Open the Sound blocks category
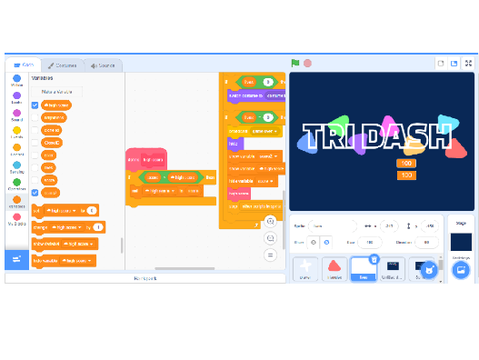479x360 pixels. click(x=17, y=115)
